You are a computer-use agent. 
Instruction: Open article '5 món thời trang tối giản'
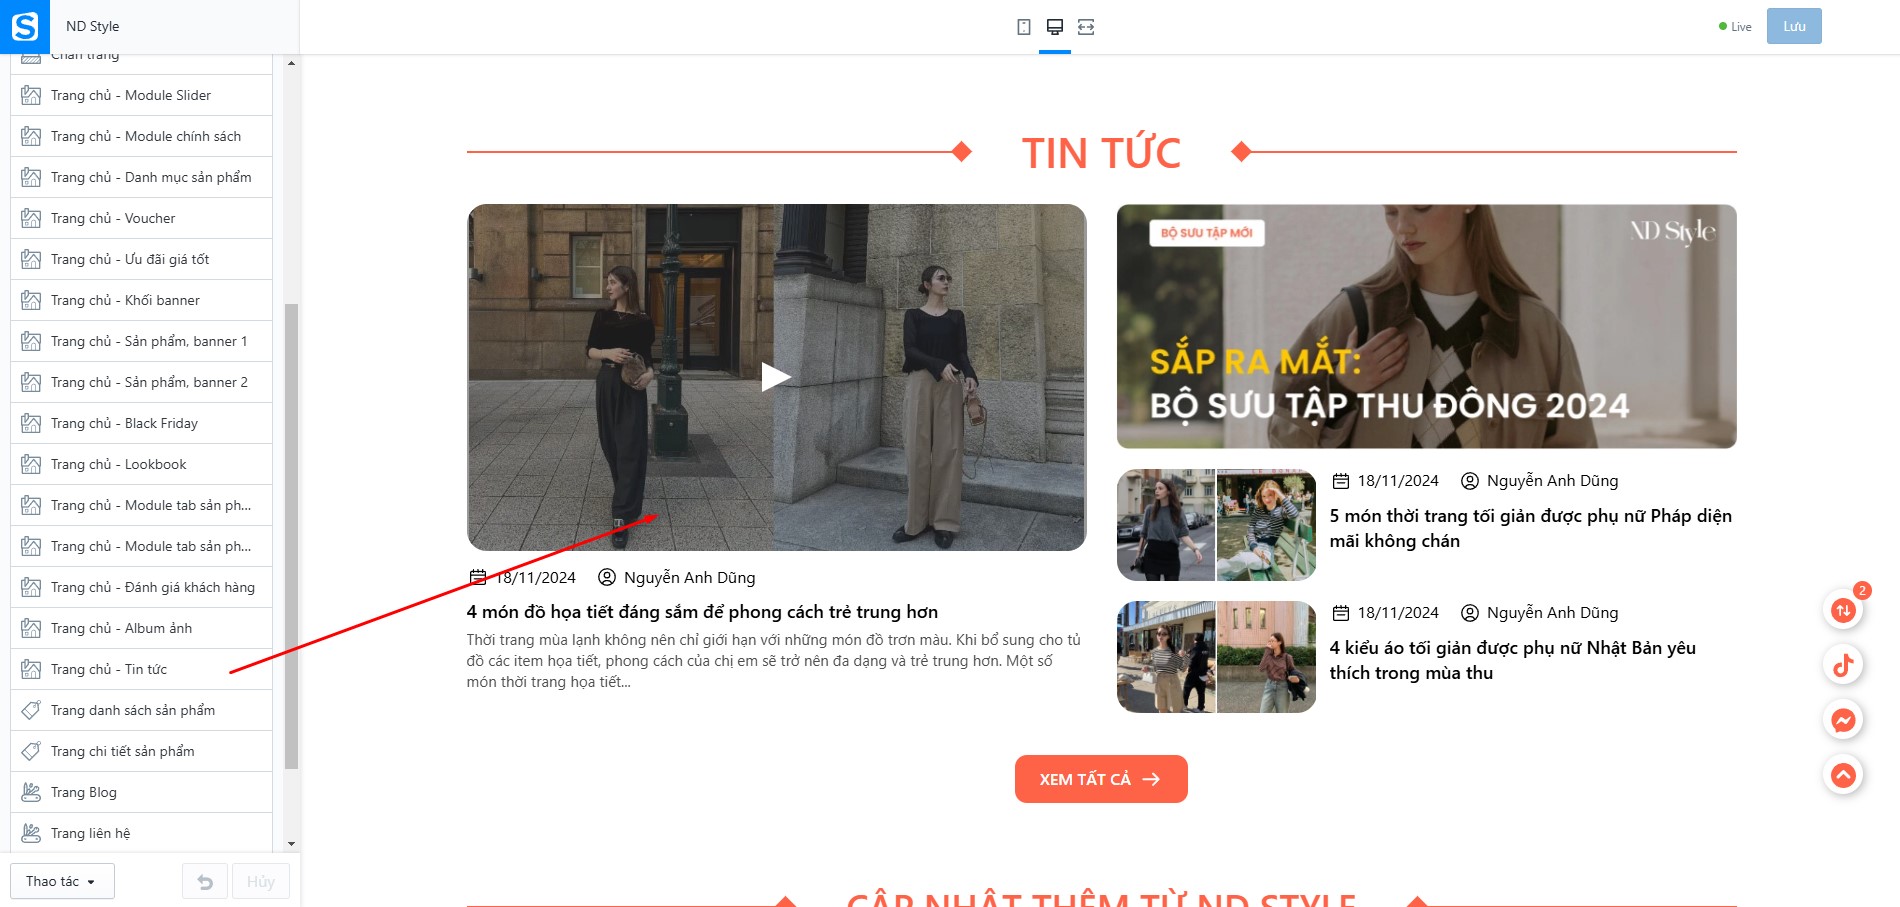pos(1530,528)
